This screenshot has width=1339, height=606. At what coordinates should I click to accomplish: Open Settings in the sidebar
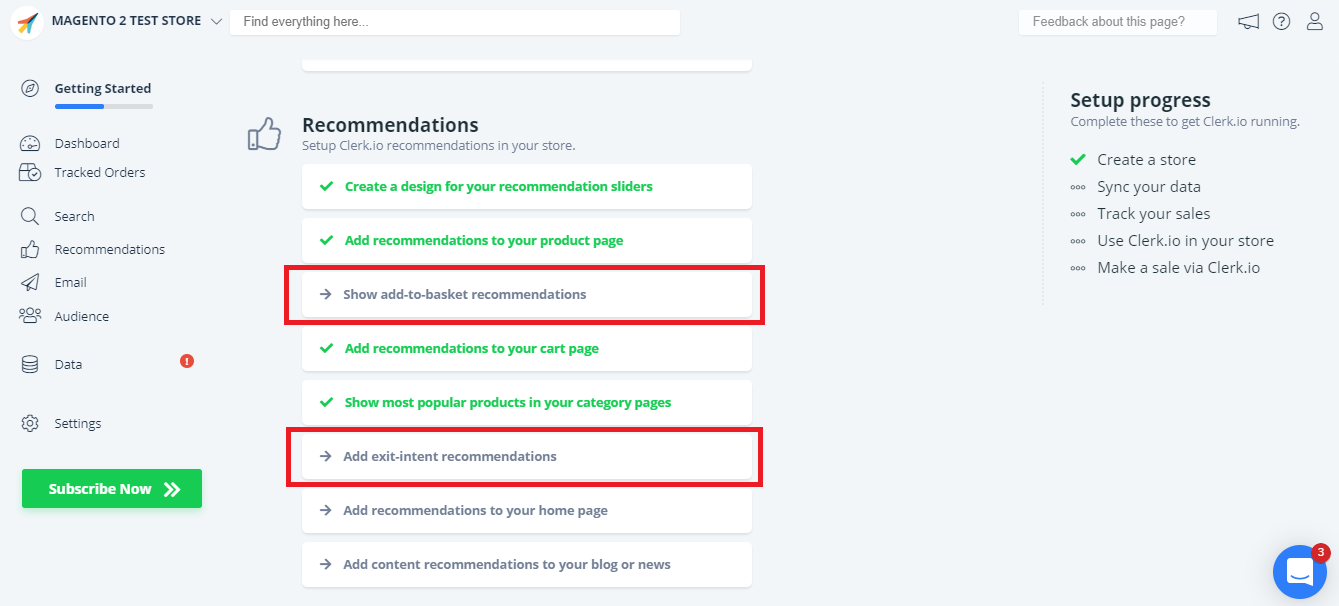point(78,424)
